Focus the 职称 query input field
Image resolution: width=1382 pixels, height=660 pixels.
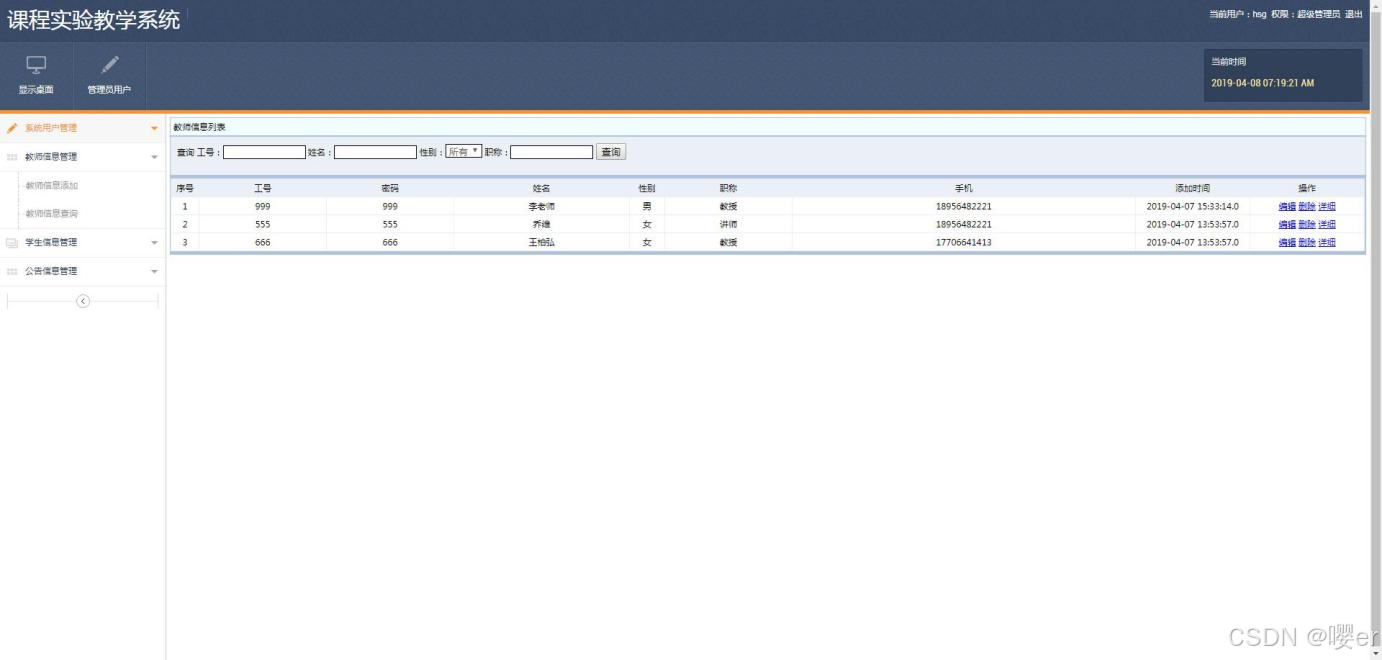pyautogui.click(x=552, y=152)
